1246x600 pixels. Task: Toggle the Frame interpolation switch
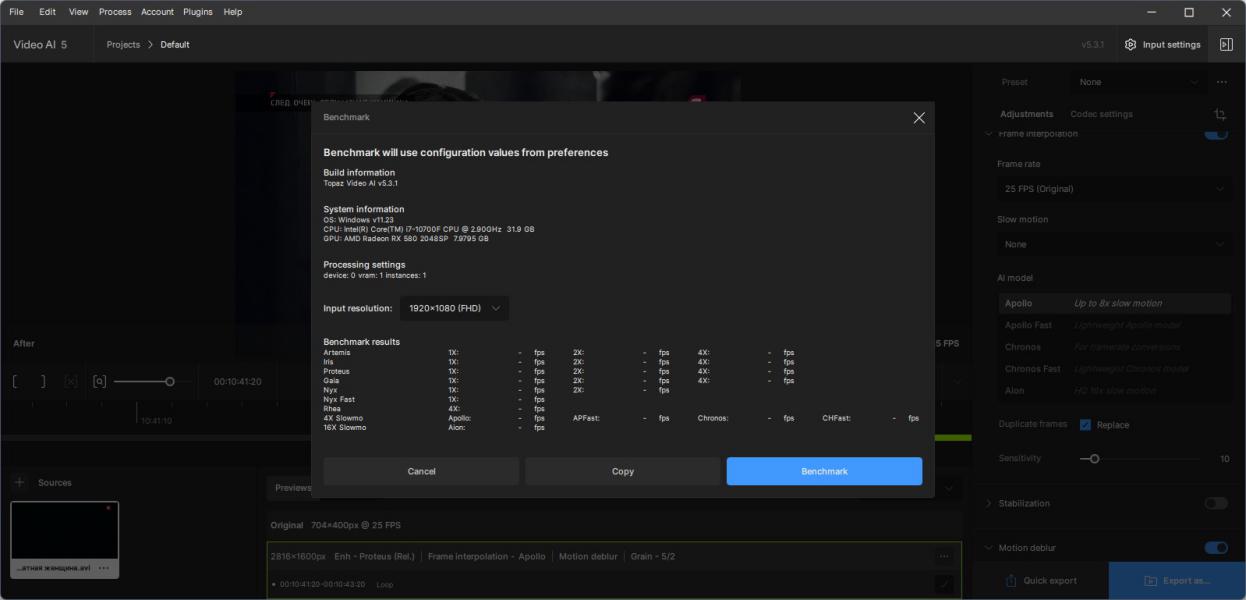tap(1216, 134)
